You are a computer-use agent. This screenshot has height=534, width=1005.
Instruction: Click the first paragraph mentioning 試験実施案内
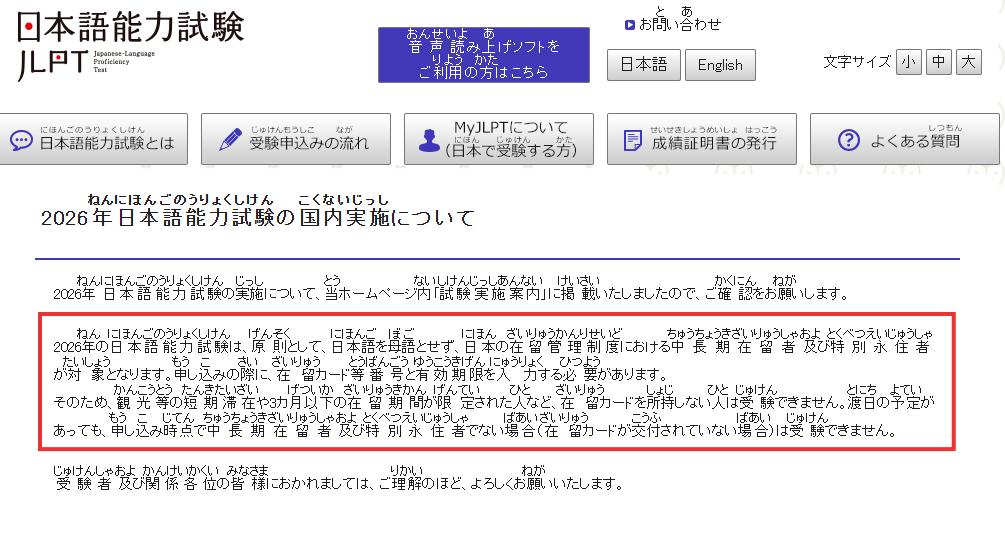pos(450,294)
